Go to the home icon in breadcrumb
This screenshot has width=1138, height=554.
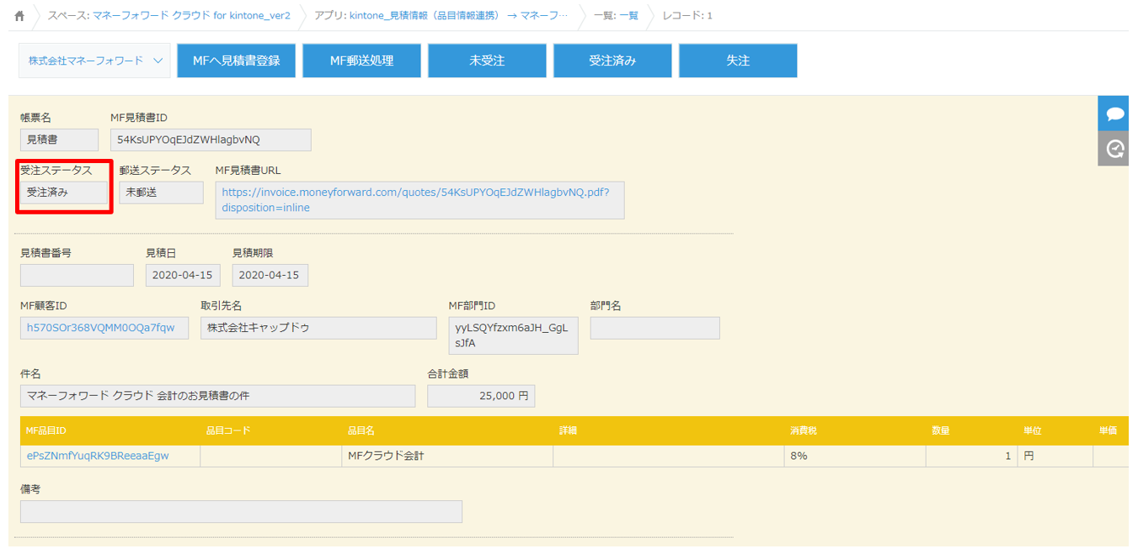click(20, 16)
